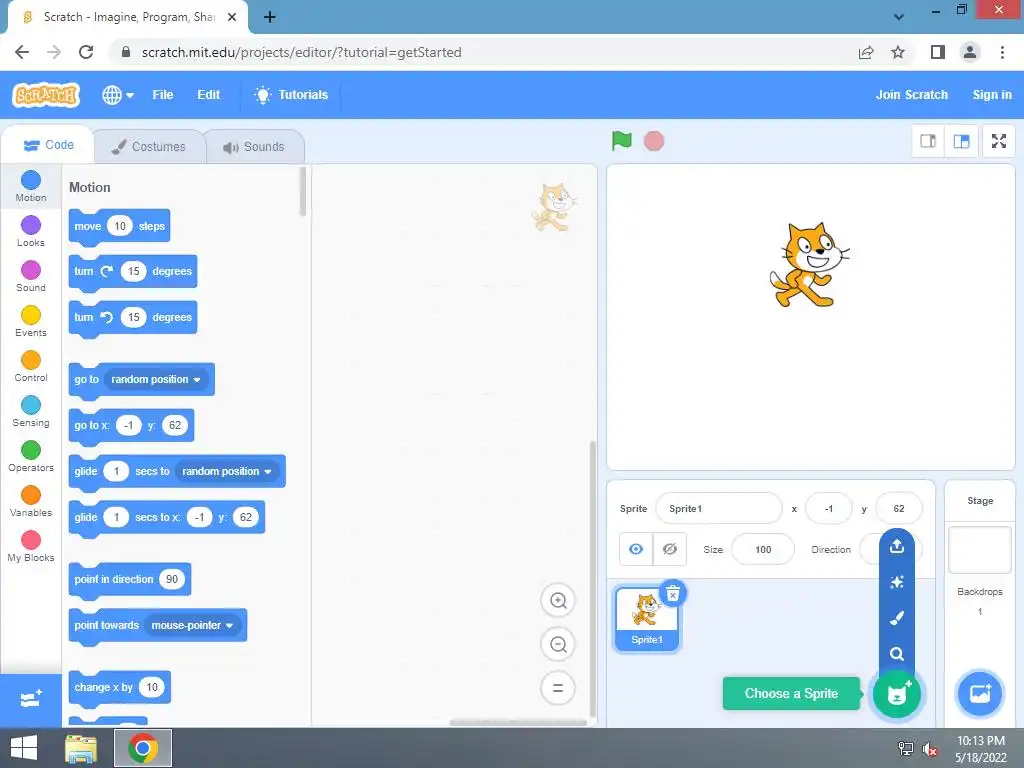Click the workspace vertical scrollbar

point(593,578)
